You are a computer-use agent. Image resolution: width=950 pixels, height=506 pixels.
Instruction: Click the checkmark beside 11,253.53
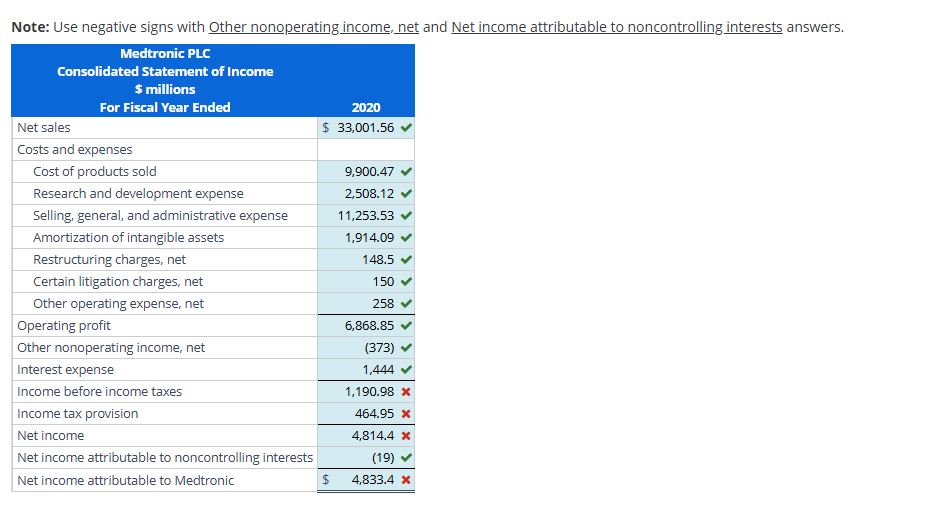pos(407,215)
